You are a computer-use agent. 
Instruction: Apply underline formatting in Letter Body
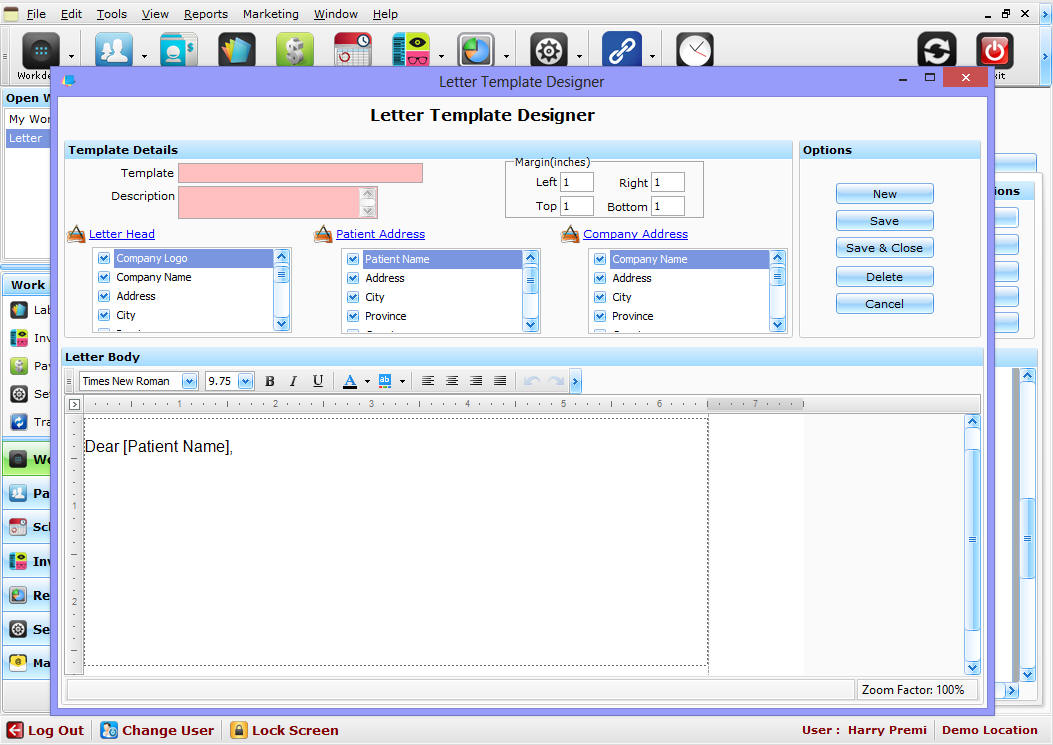click(x=318, y=381)
